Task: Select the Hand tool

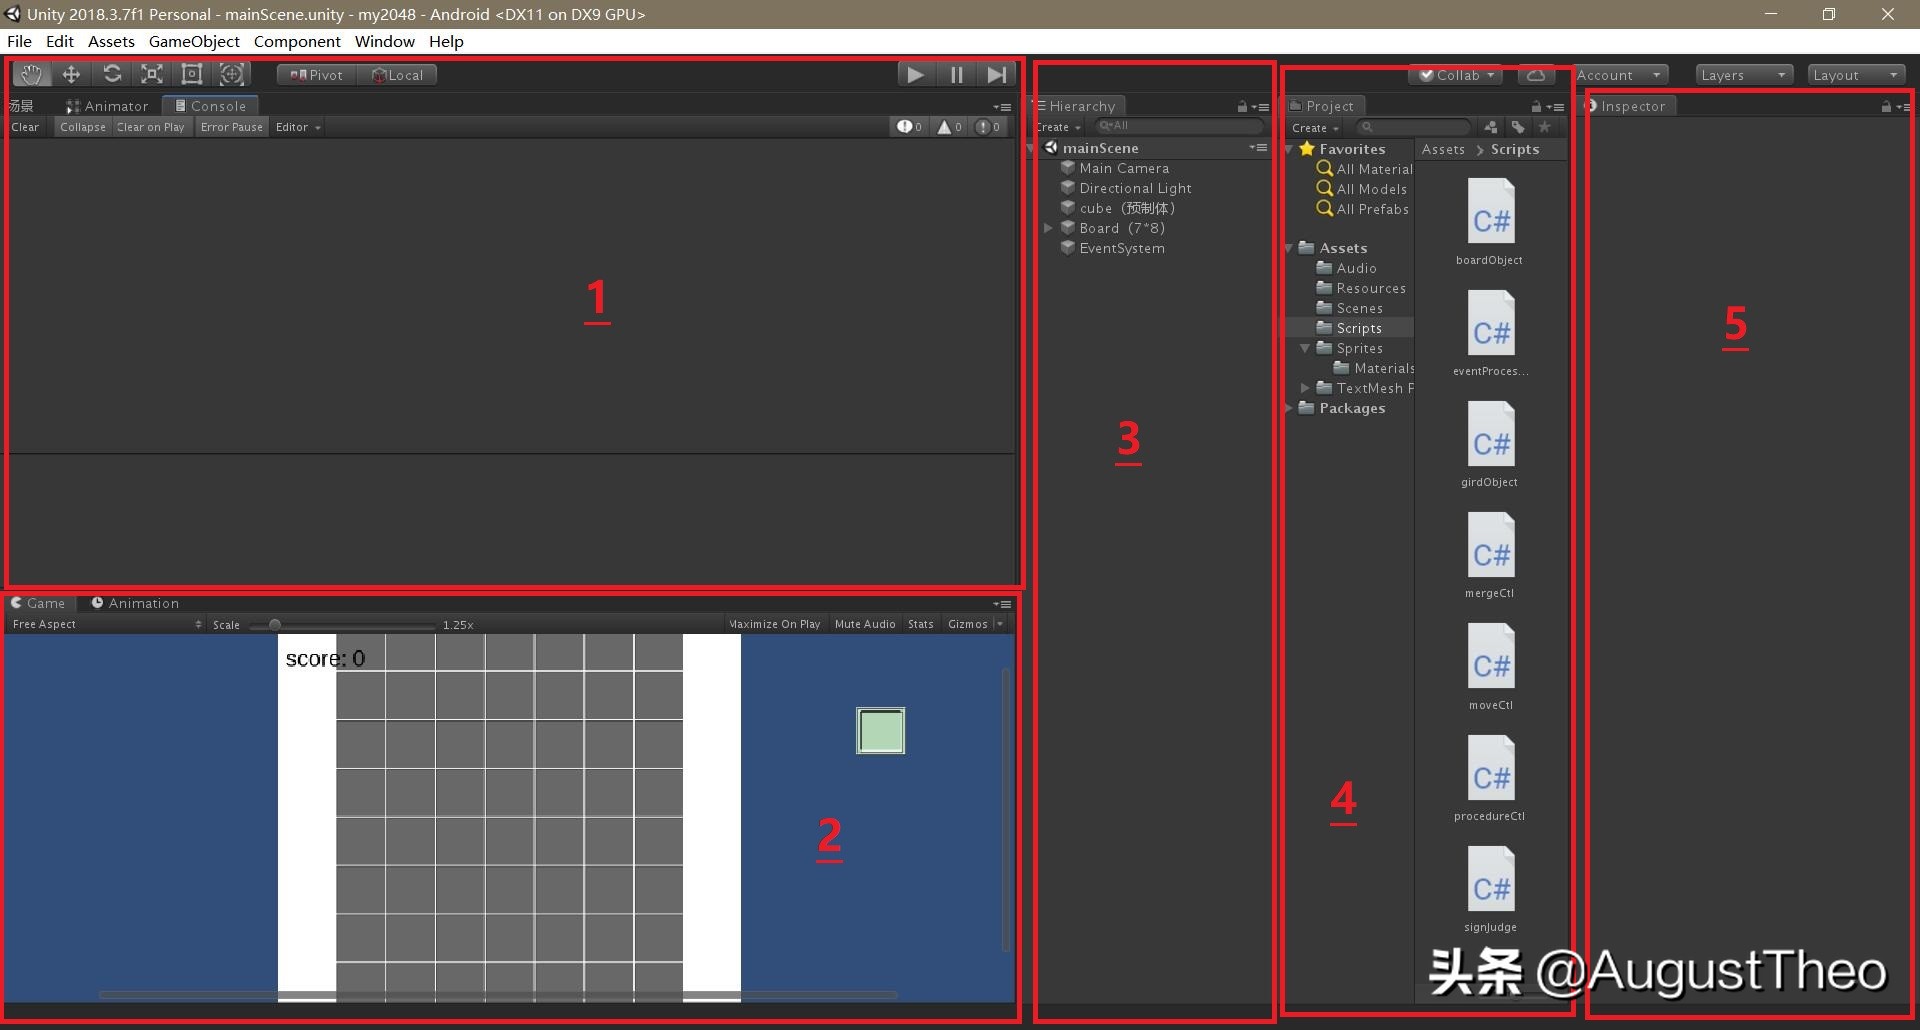Action: pos(31,74)
